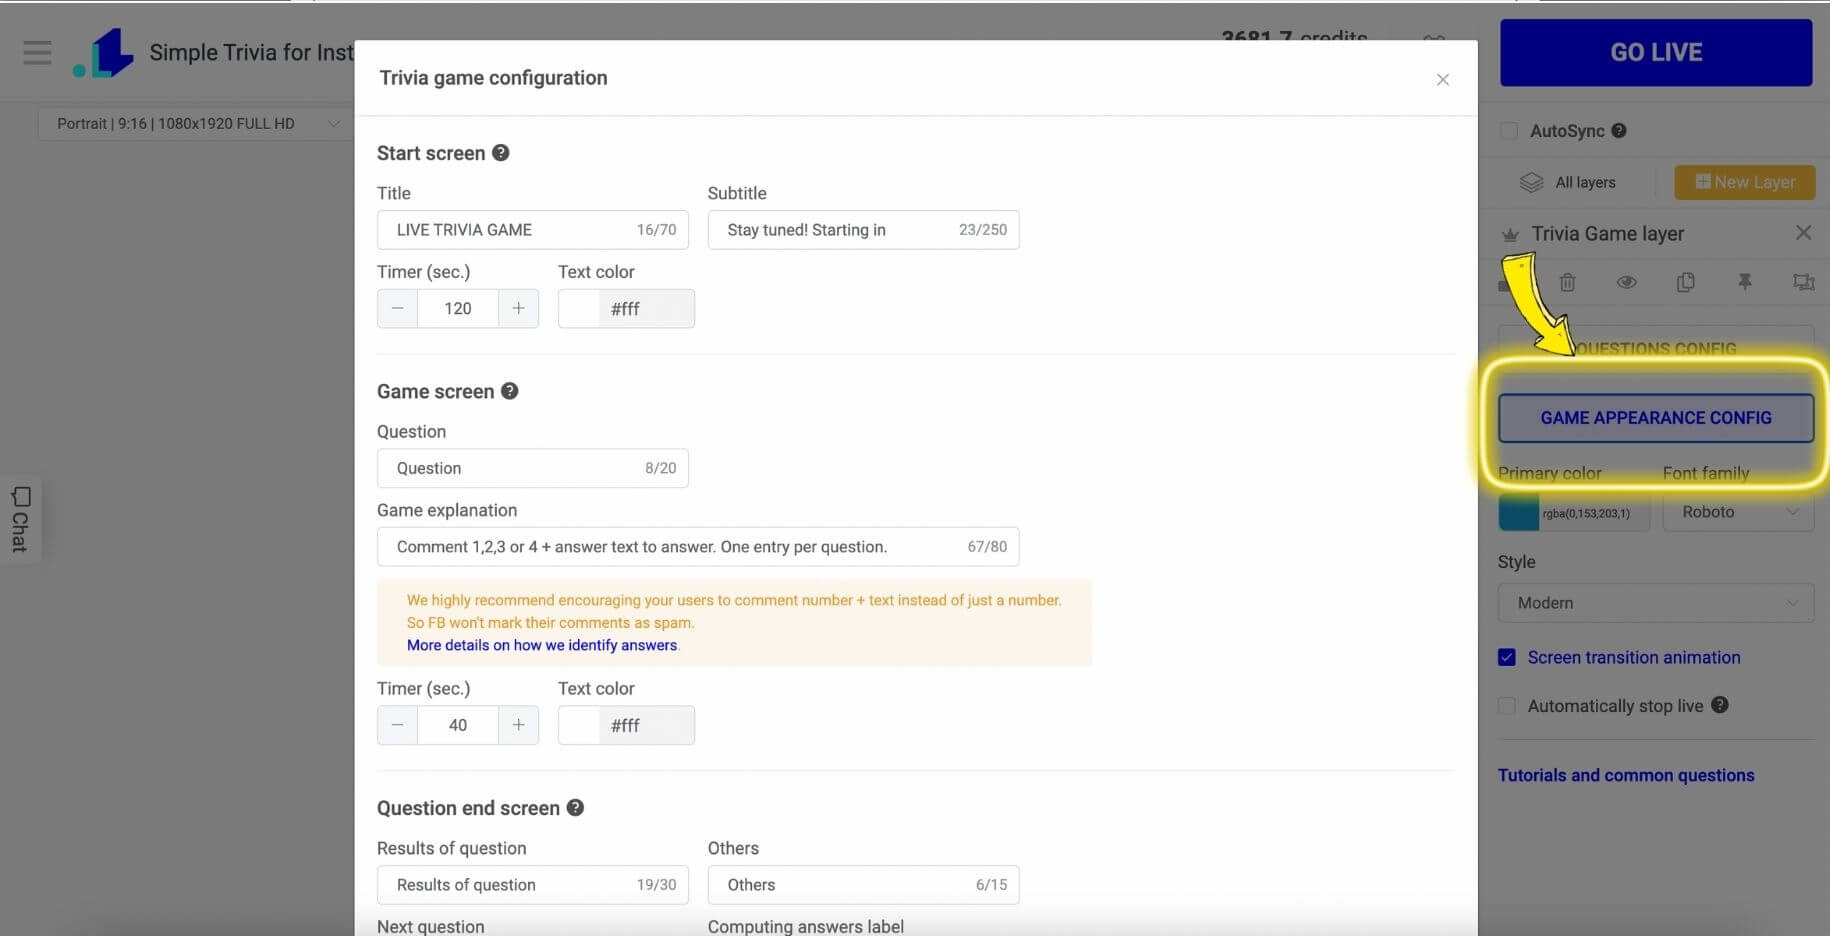Decrease the Game screen timer
The image size is (1830, 936).
(398, 725)
